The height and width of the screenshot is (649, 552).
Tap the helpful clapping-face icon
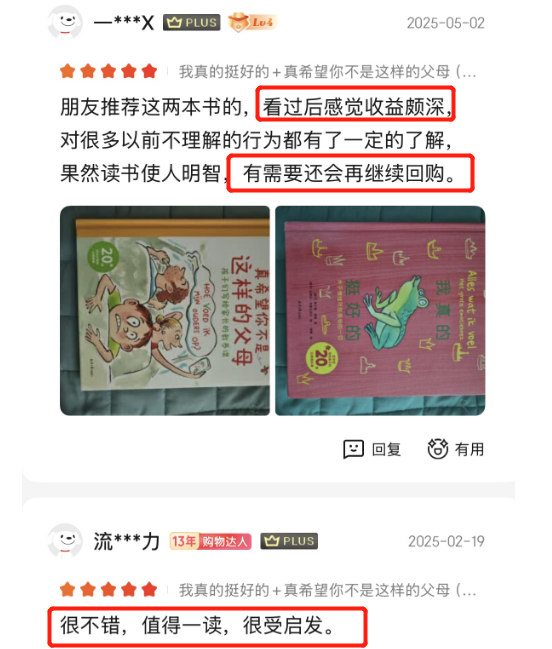click(438, 449)
